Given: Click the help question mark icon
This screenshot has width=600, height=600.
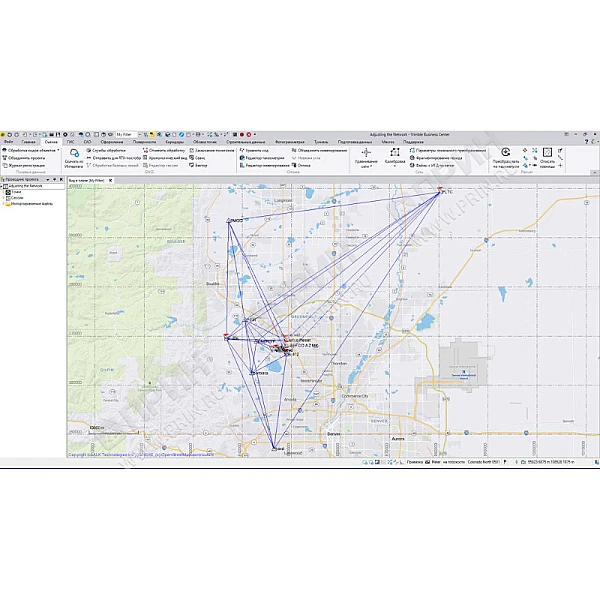Looking at the screenshot, I should click(585, 142).
